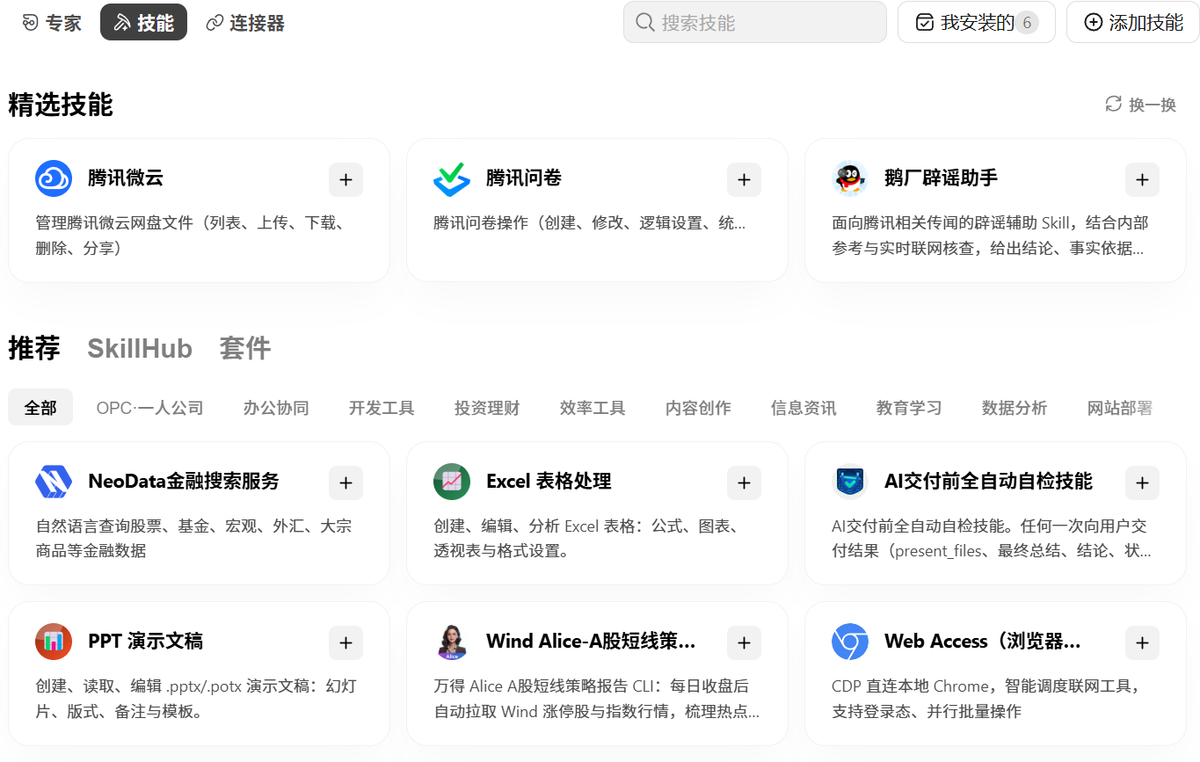
Task: Click description 自然语言查询股票、基金
Action: point(194,538)
